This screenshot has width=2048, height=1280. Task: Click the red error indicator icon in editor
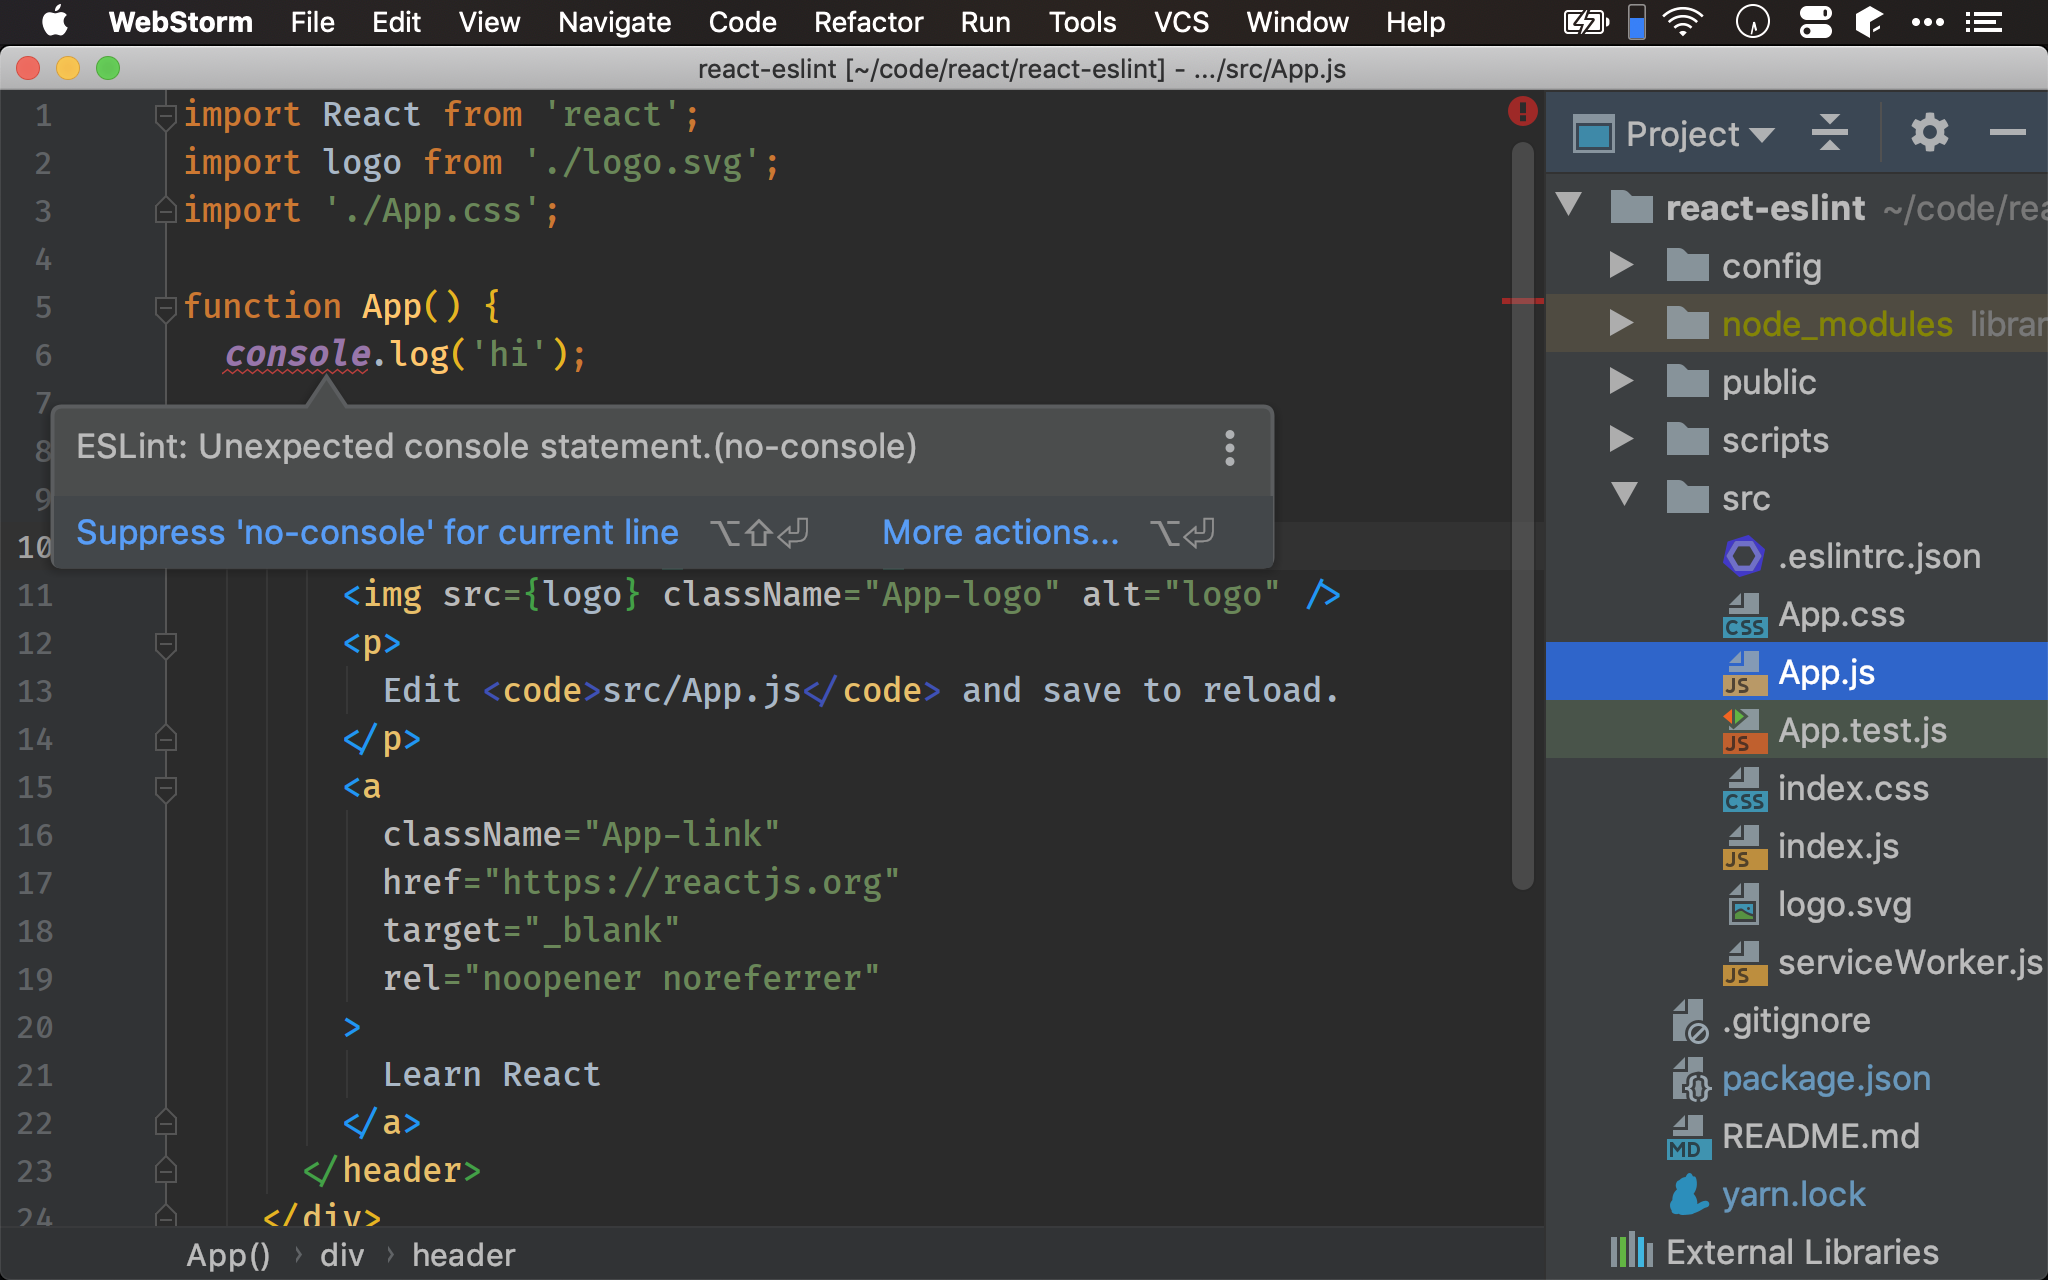coord(1522,111)
